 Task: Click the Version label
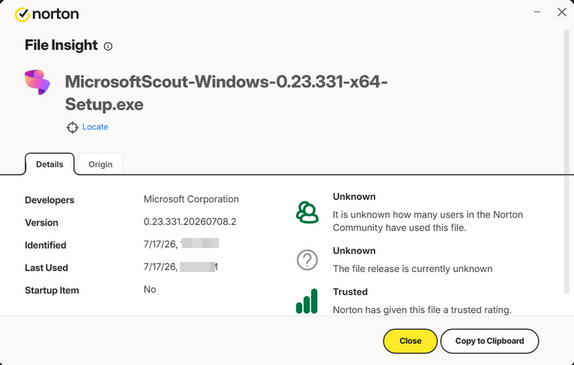point(41,223)
